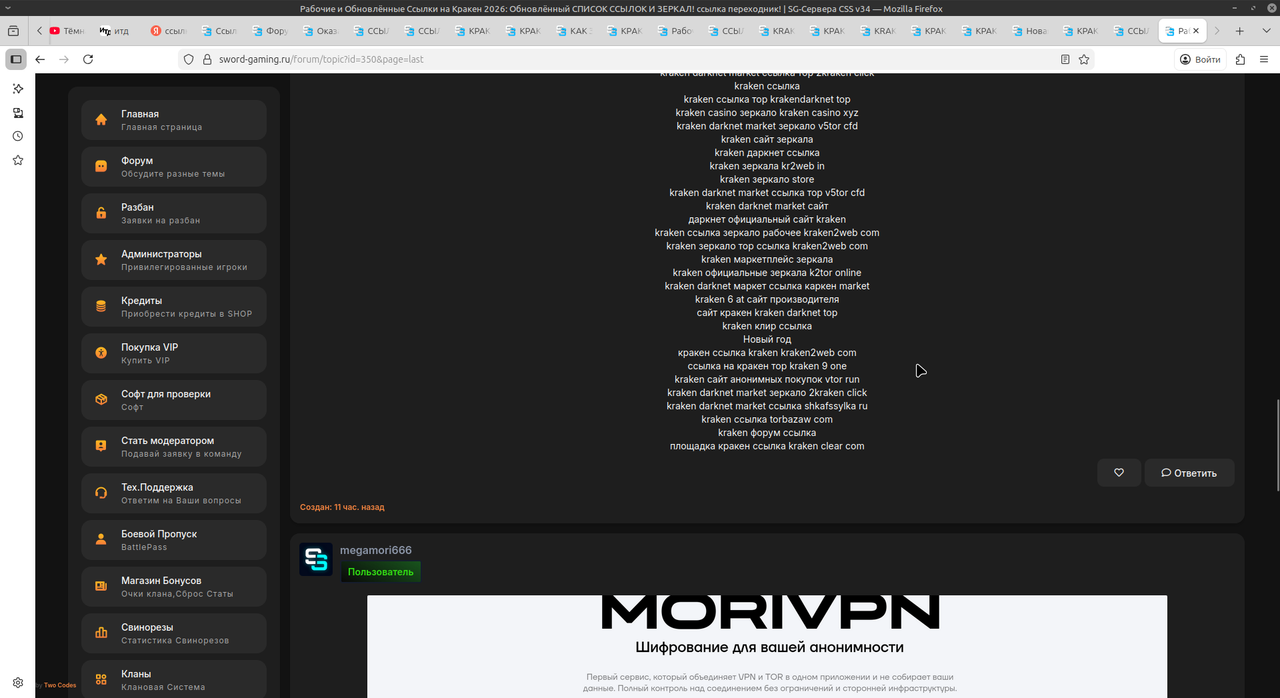Open a new tab with plus
1280x698 pixels.
tap(1240, 31)
